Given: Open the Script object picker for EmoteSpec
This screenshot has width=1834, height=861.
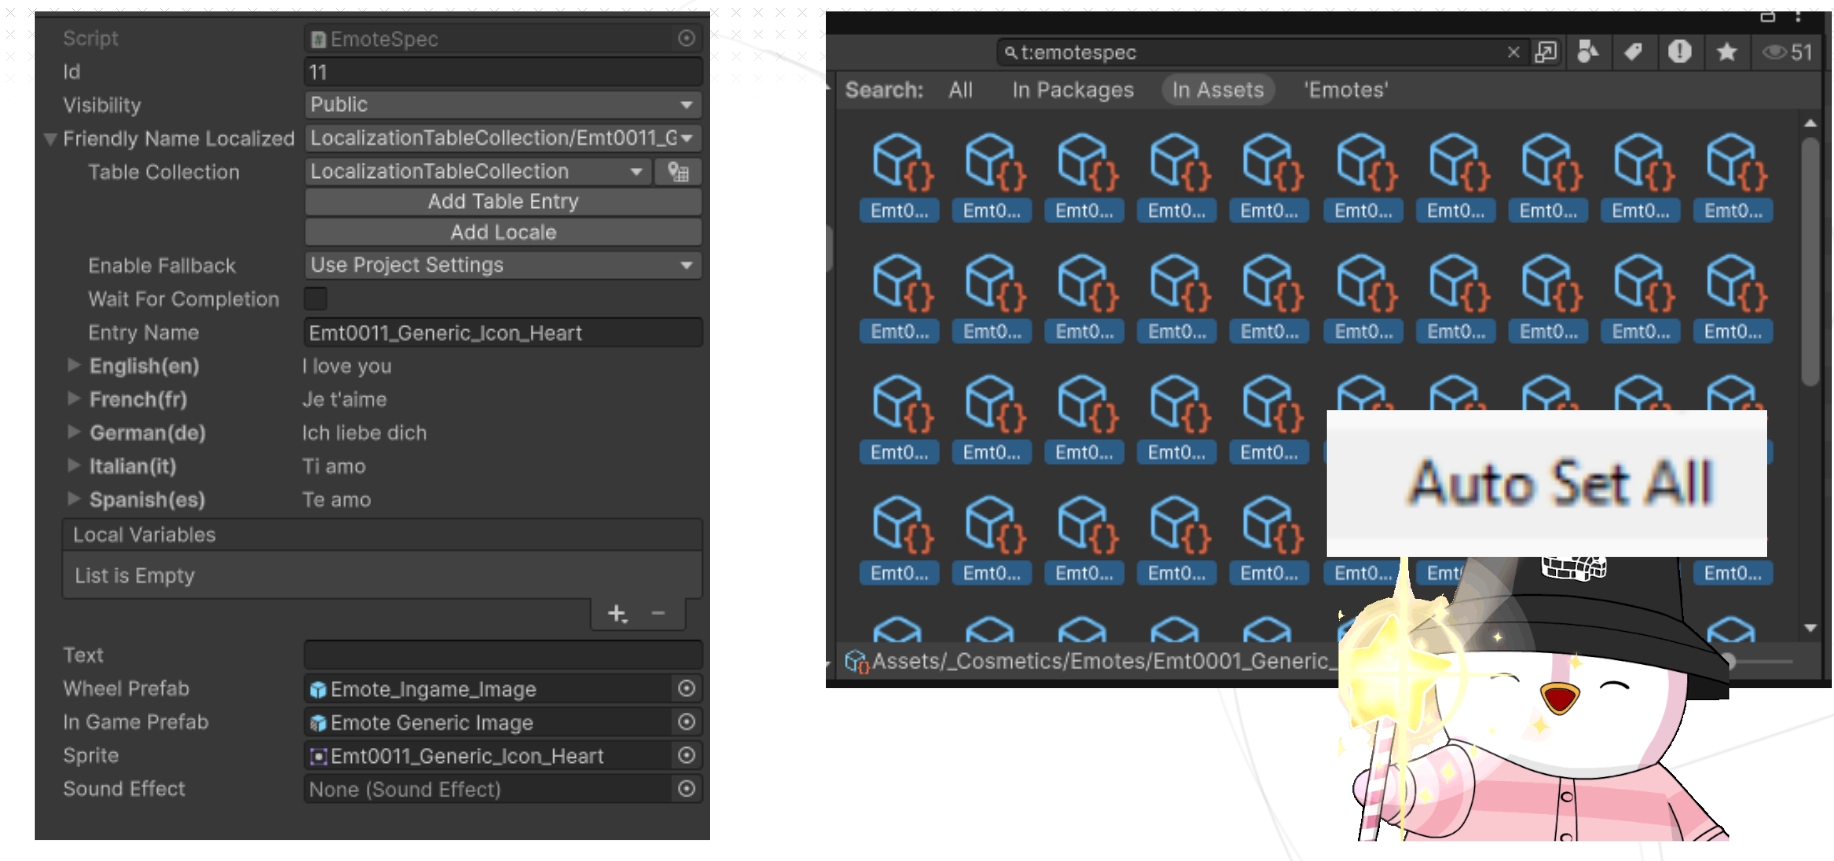Looking at the screenshot, I should click(x=686, y=38).
